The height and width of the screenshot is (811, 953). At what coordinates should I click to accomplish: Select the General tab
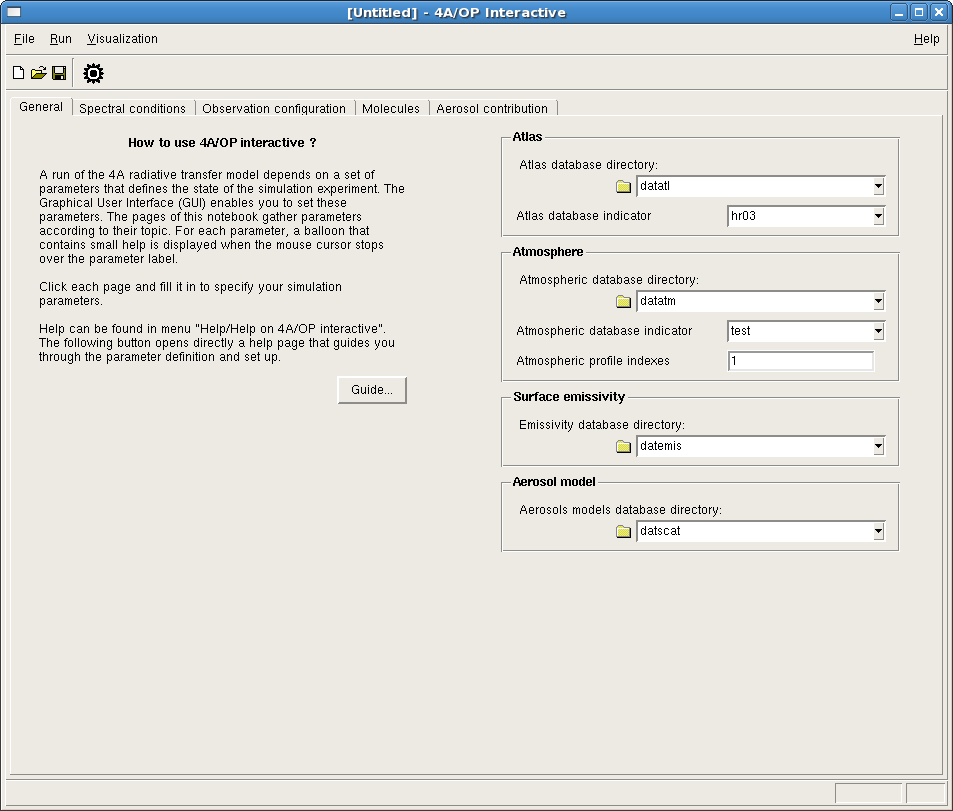pyautogui.click(x=41, y=107)
